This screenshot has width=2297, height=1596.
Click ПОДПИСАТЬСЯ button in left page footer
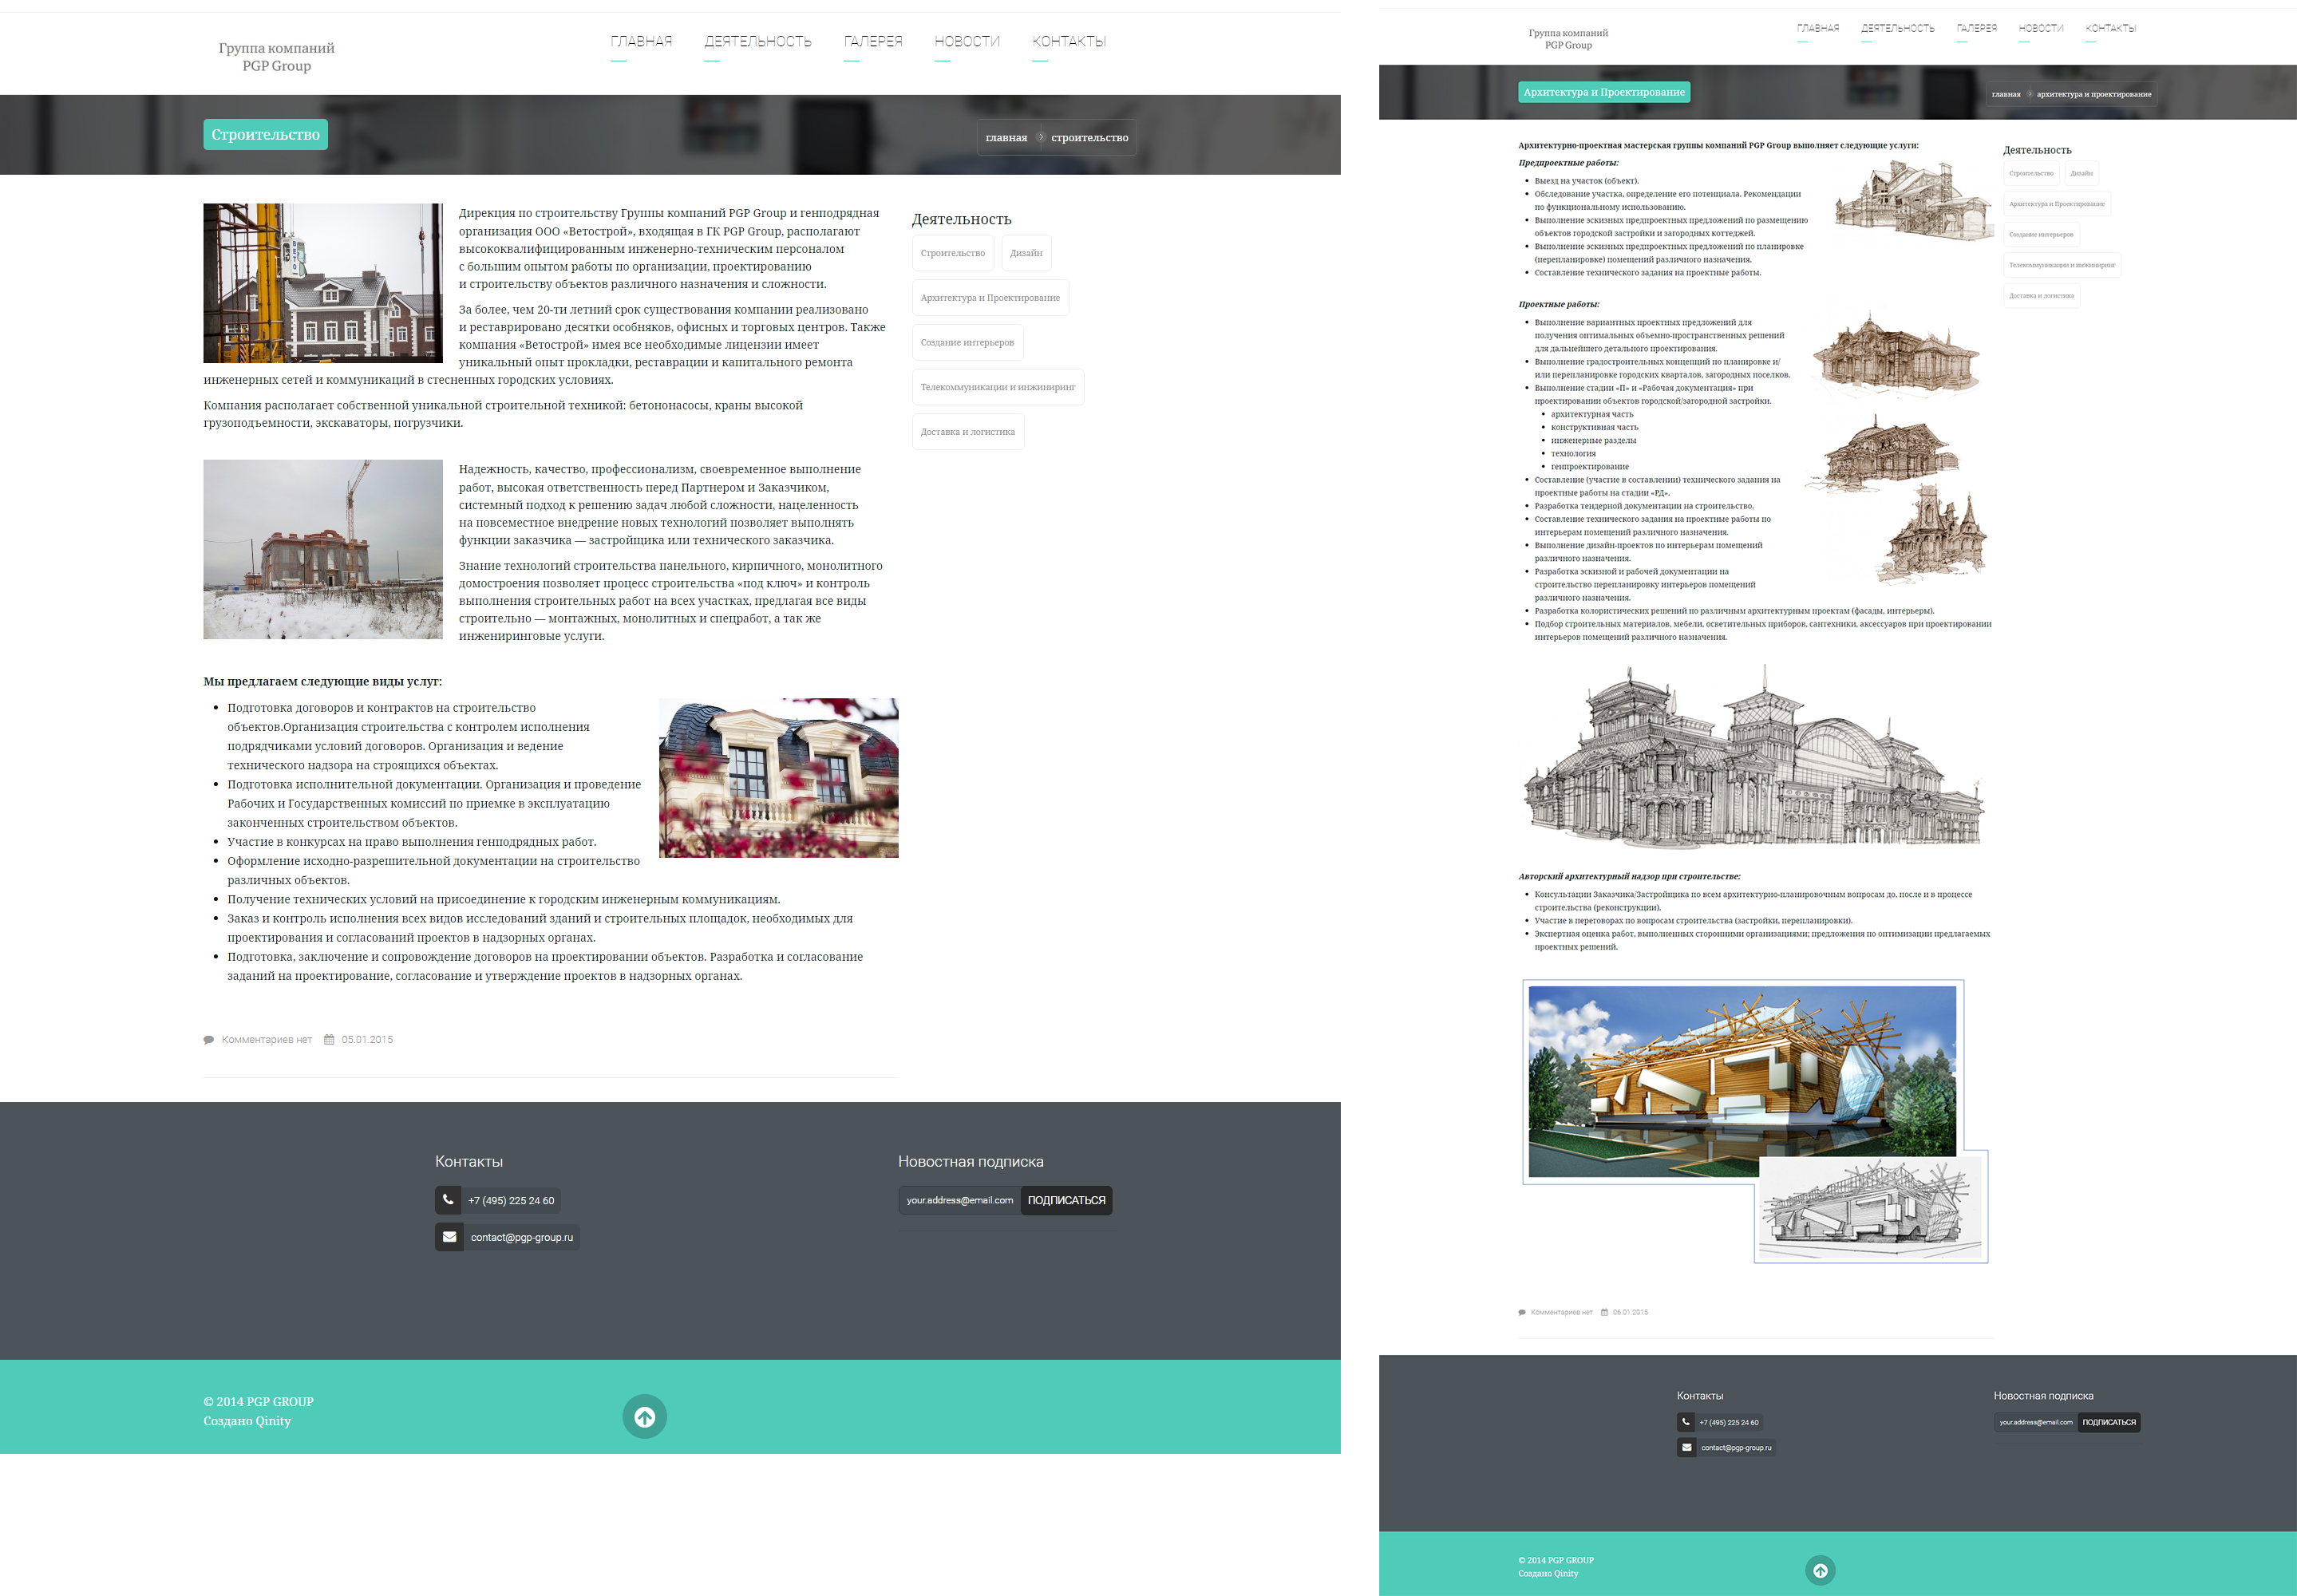[x=1066, y=1200]
